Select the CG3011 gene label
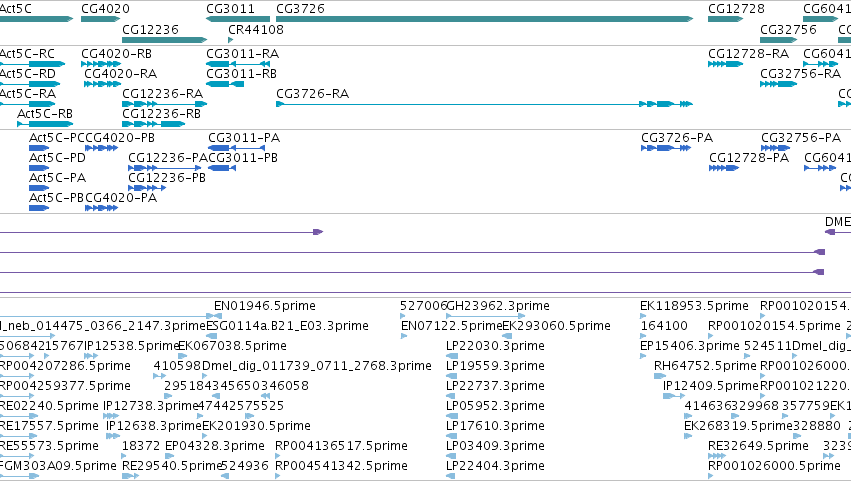 click(x=230, y=9)
